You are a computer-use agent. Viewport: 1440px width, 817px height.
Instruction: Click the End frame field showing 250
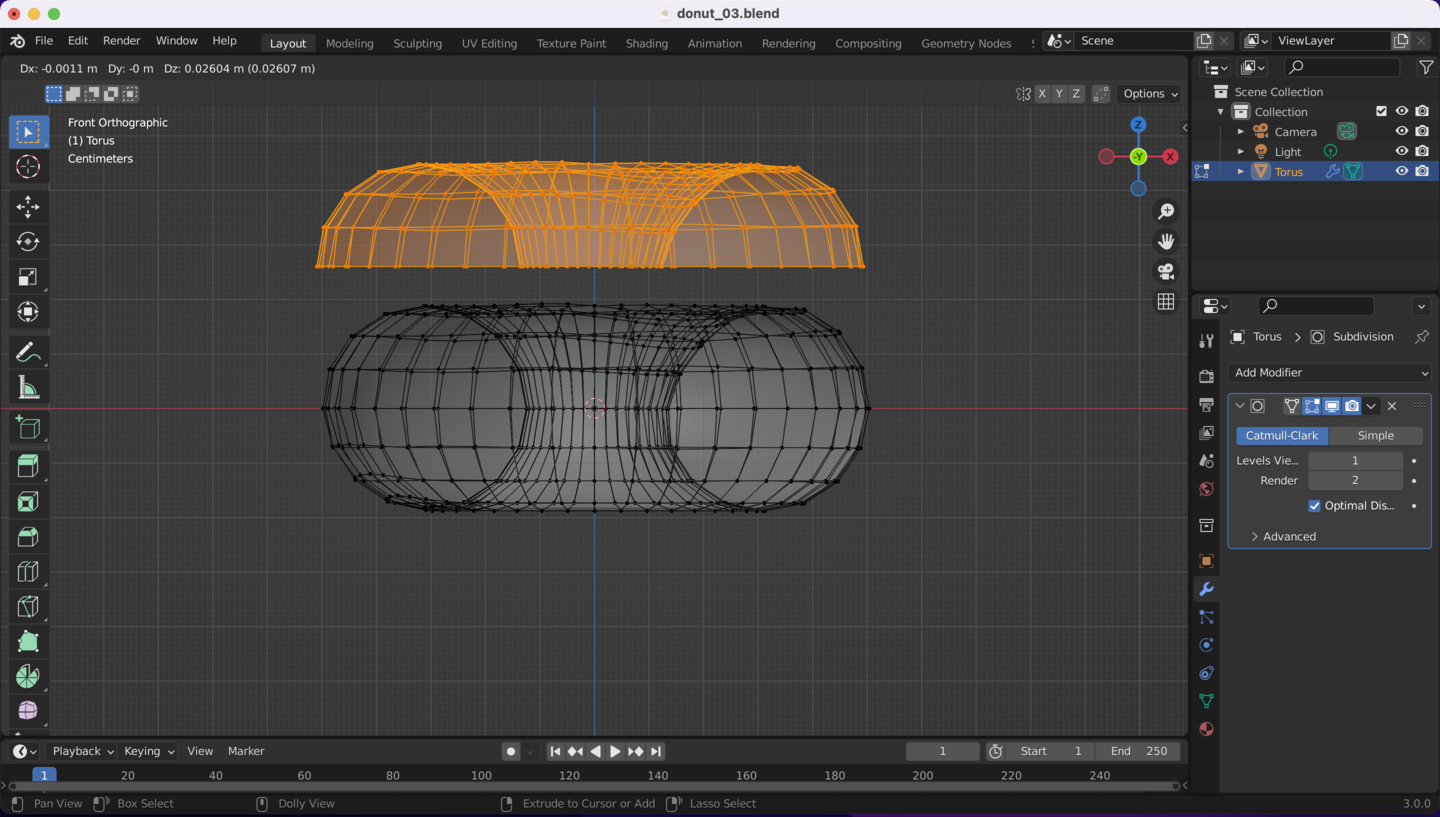1138,751
